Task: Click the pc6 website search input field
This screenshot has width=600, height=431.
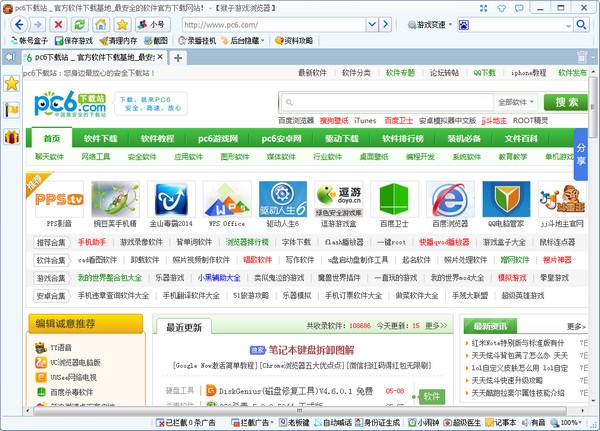Action: (388, 102)
